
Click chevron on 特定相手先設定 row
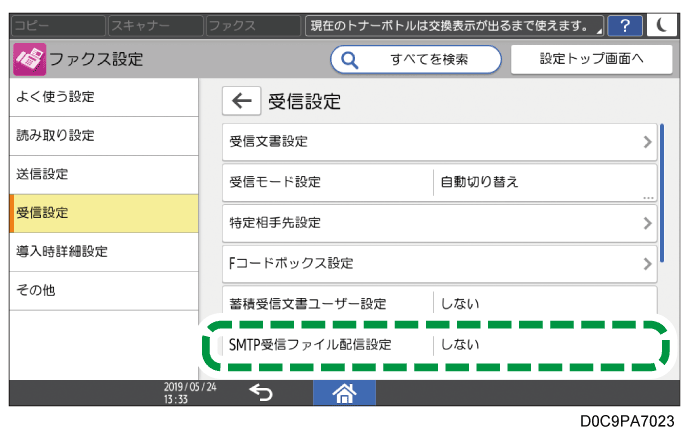(647, 223)
